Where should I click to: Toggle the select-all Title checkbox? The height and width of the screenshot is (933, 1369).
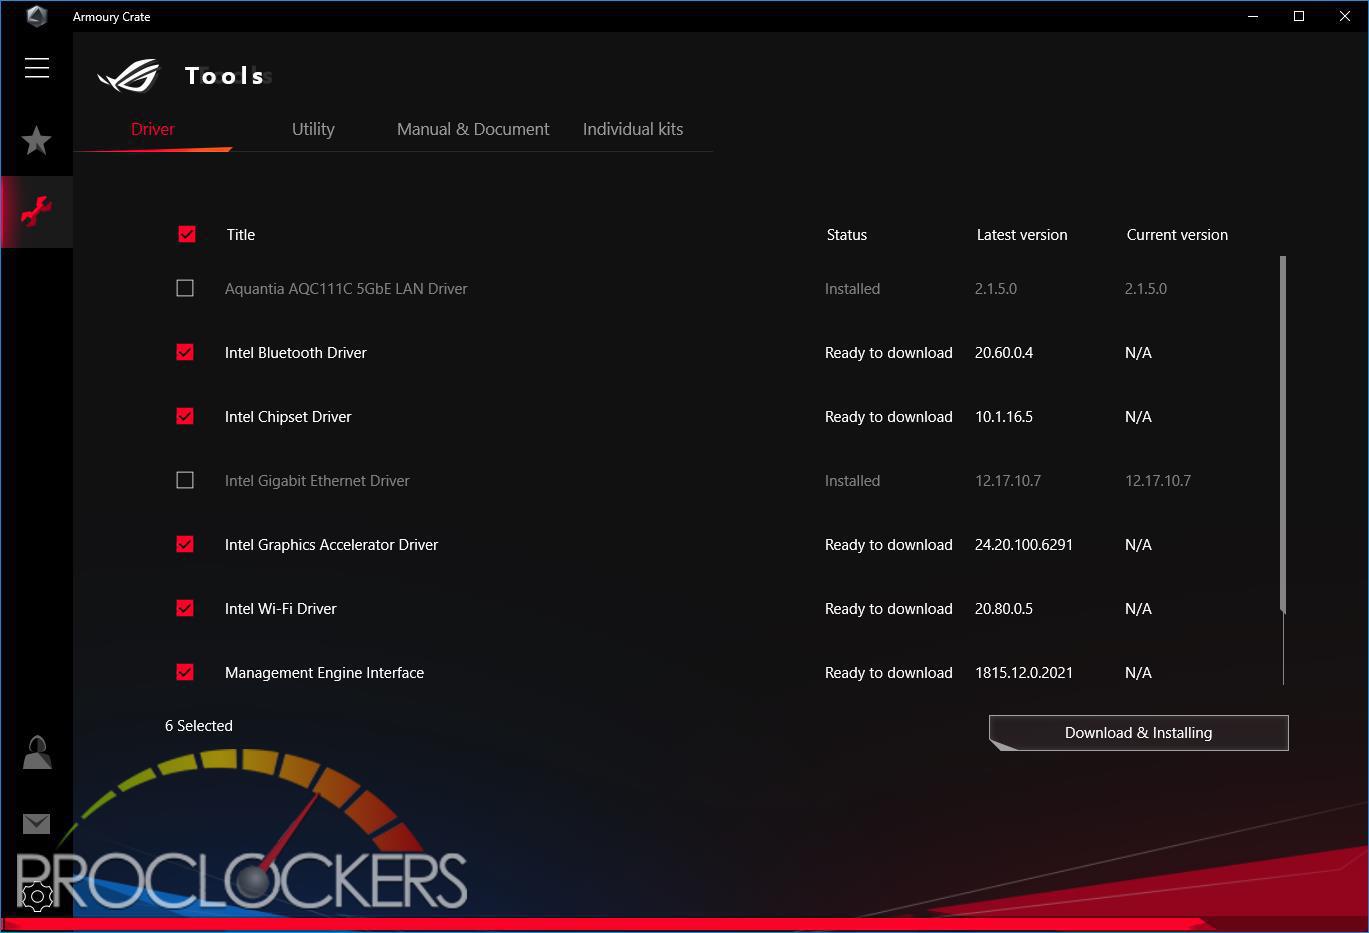pyautogui.click(x=187, y=234)
